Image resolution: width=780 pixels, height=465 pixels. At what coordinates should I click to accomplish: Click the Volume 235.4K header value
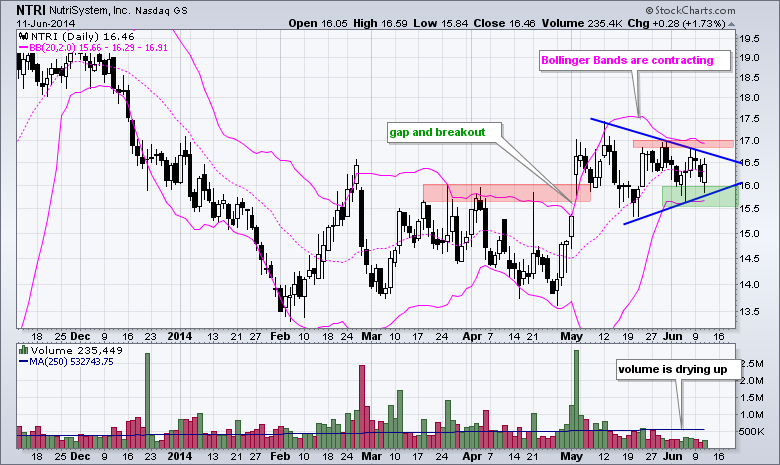click(x=582, y=23)
